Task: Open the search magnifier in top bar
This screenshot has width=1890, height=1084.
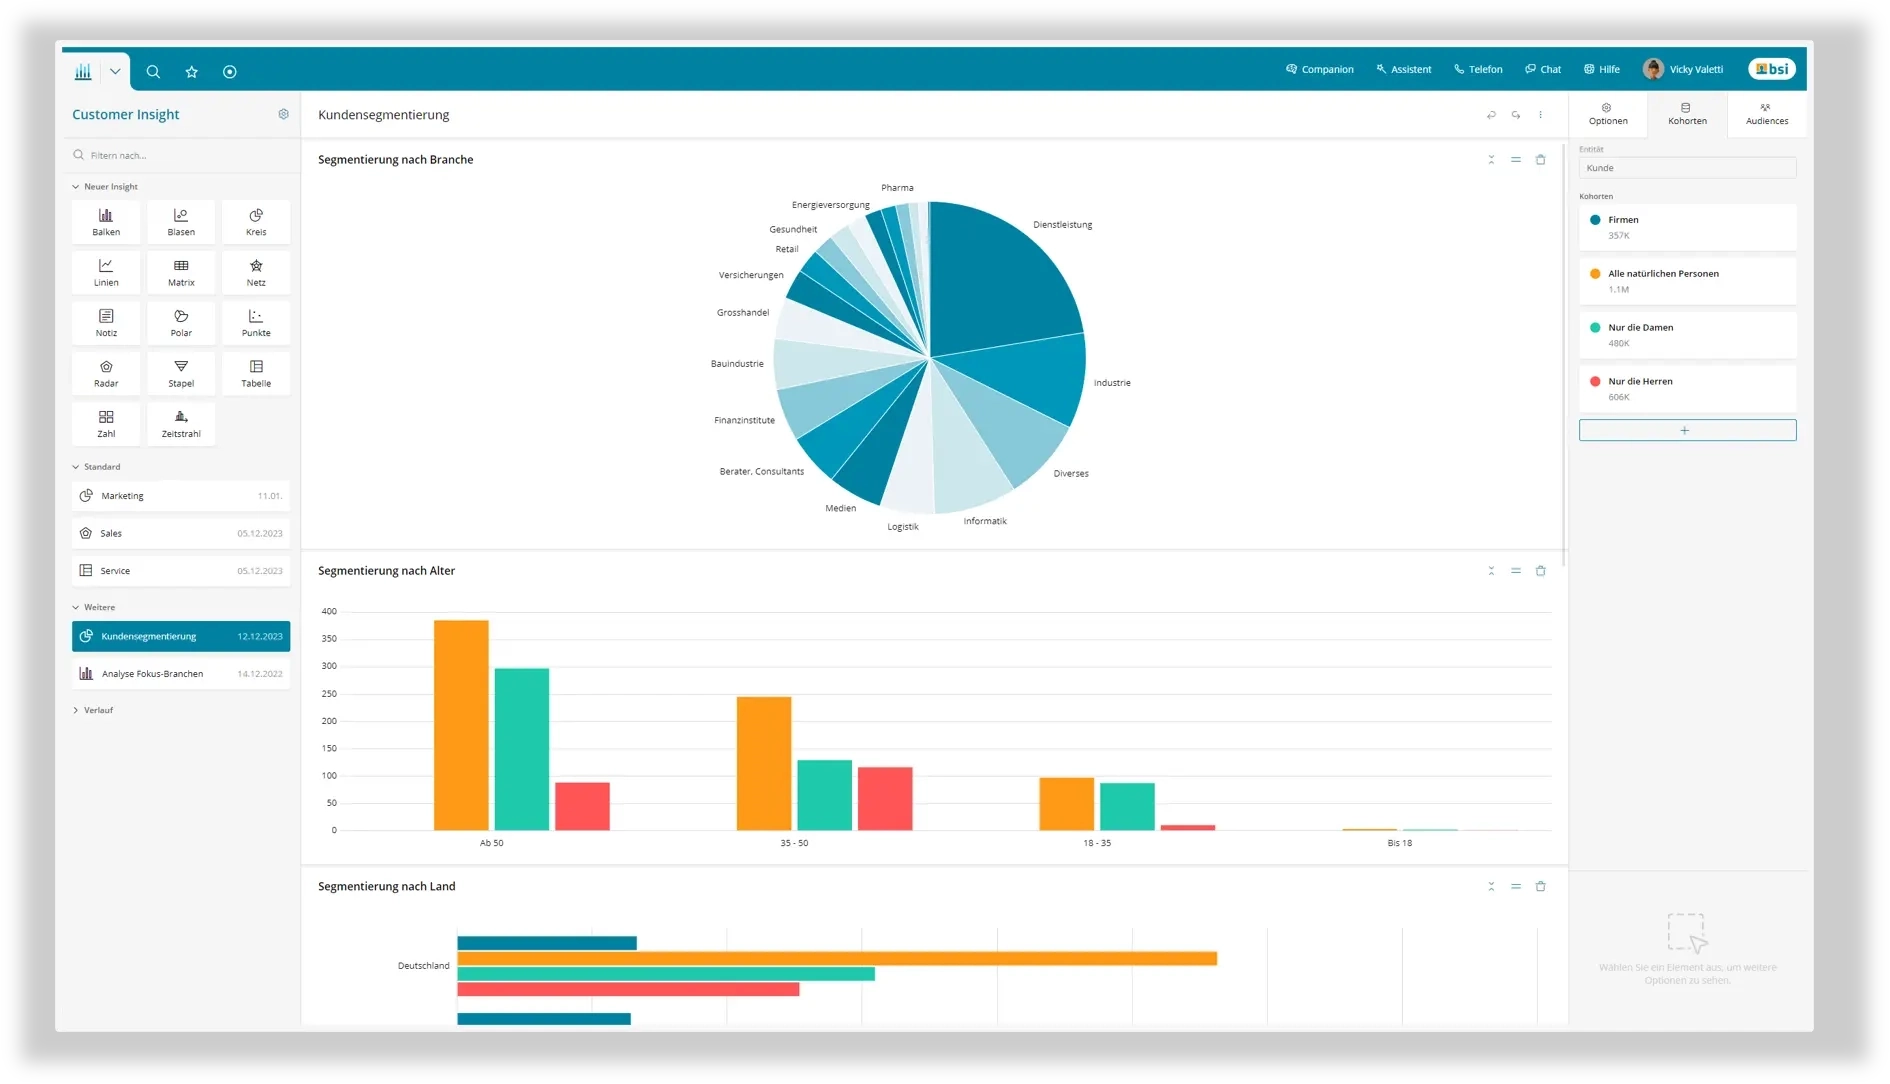Action: [153, 72]
